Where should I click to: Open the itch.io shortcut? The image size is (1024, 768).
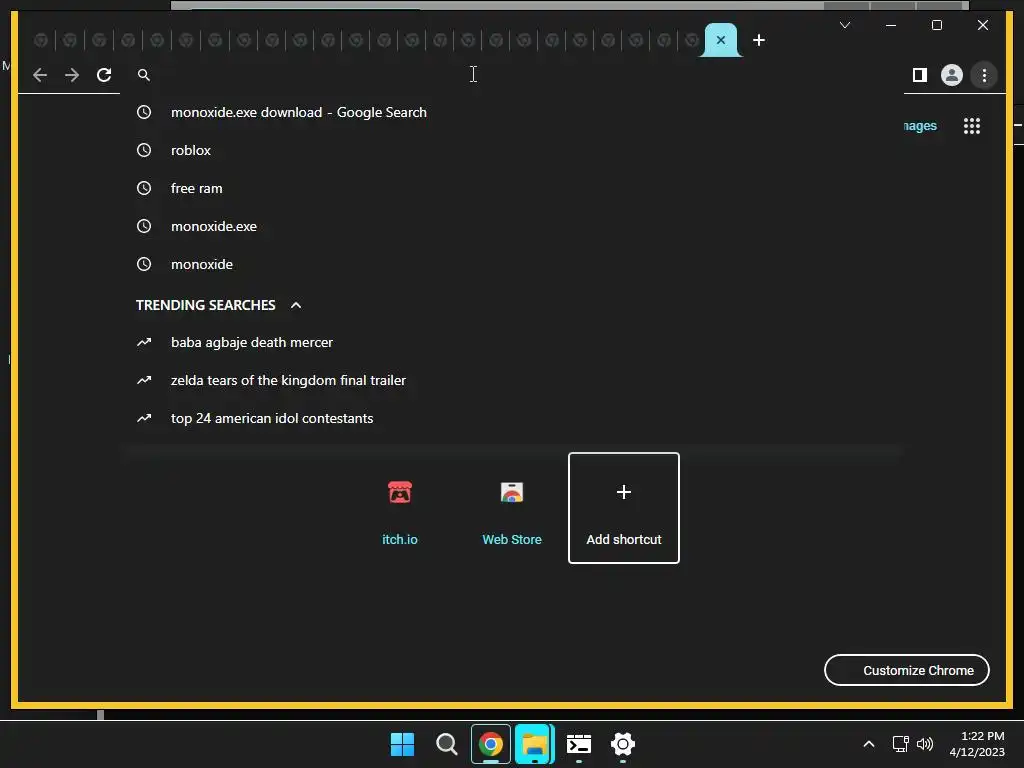(x=400, y=508)
